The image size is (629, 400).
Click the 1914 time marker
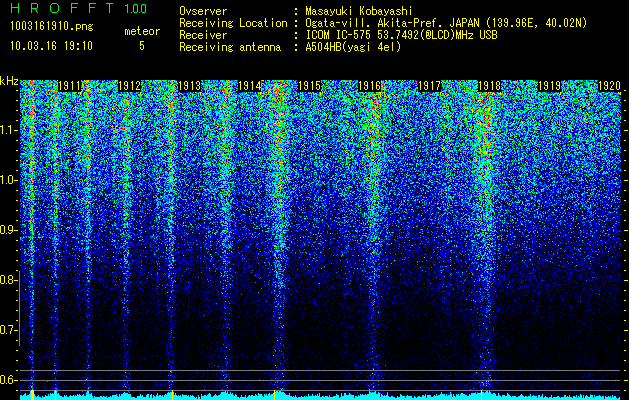coord(250,86)
